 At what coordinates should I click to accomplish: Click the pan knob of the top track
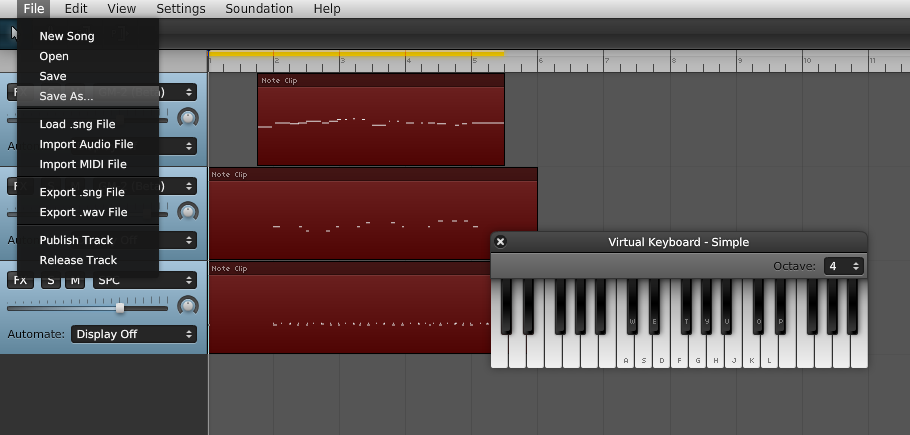pos(187,118)
